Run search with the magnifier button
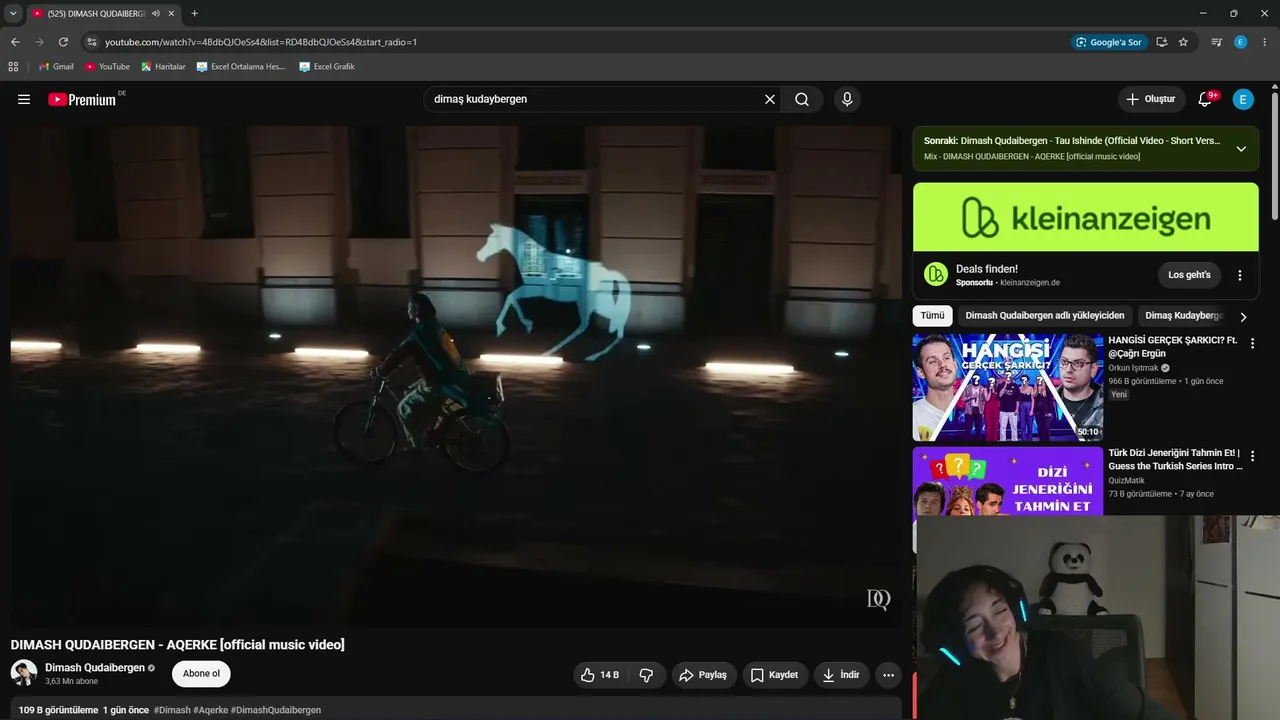 coord(802,99)
